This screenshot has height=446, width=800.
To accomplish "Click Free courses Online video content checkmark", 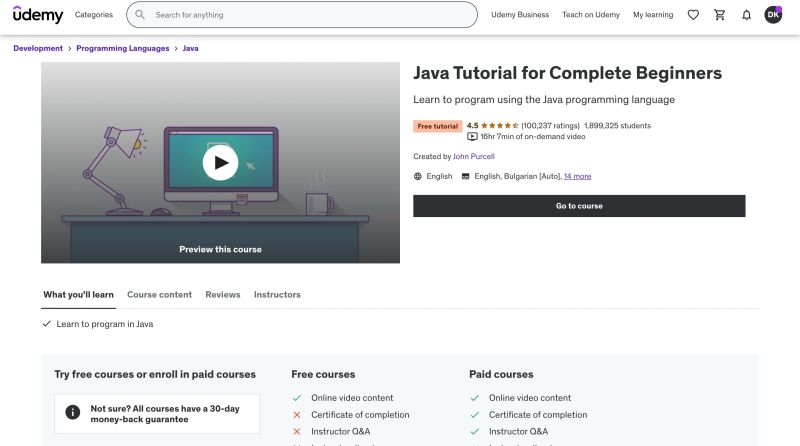I will click(x=297, y=398).
